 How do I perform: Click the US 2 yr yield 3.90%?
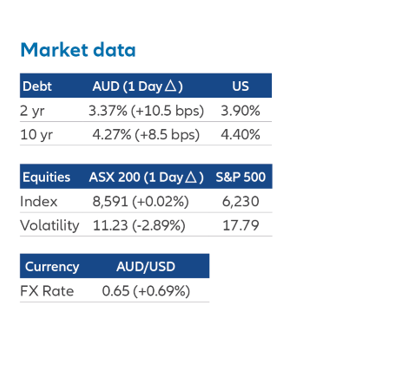(x=240, y=111)
